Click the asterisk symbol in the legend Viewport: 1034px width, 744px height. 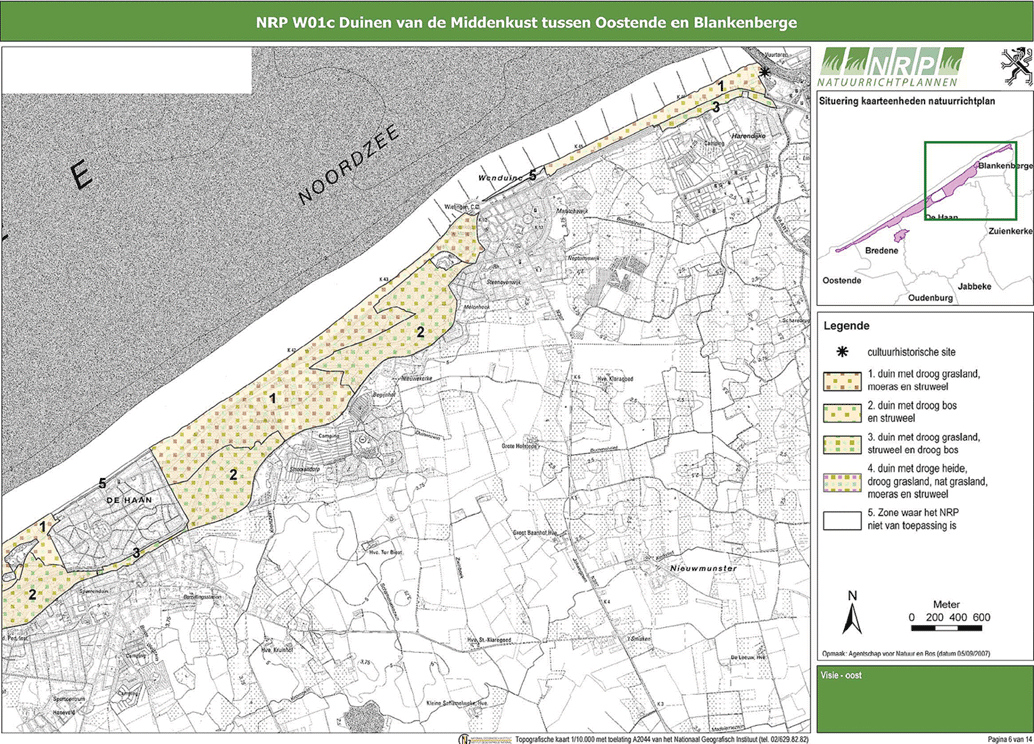coord(841,352)
